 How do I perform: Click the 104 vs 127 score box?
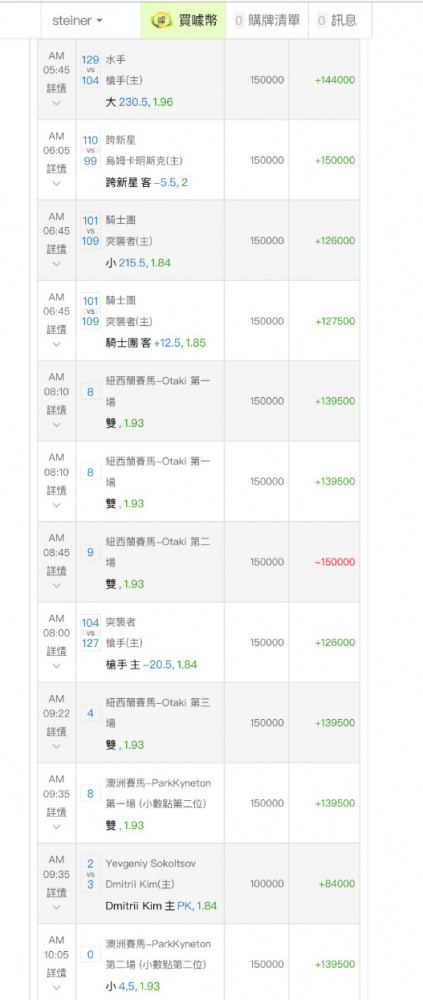pyautogui.click(x=91, y=632)
